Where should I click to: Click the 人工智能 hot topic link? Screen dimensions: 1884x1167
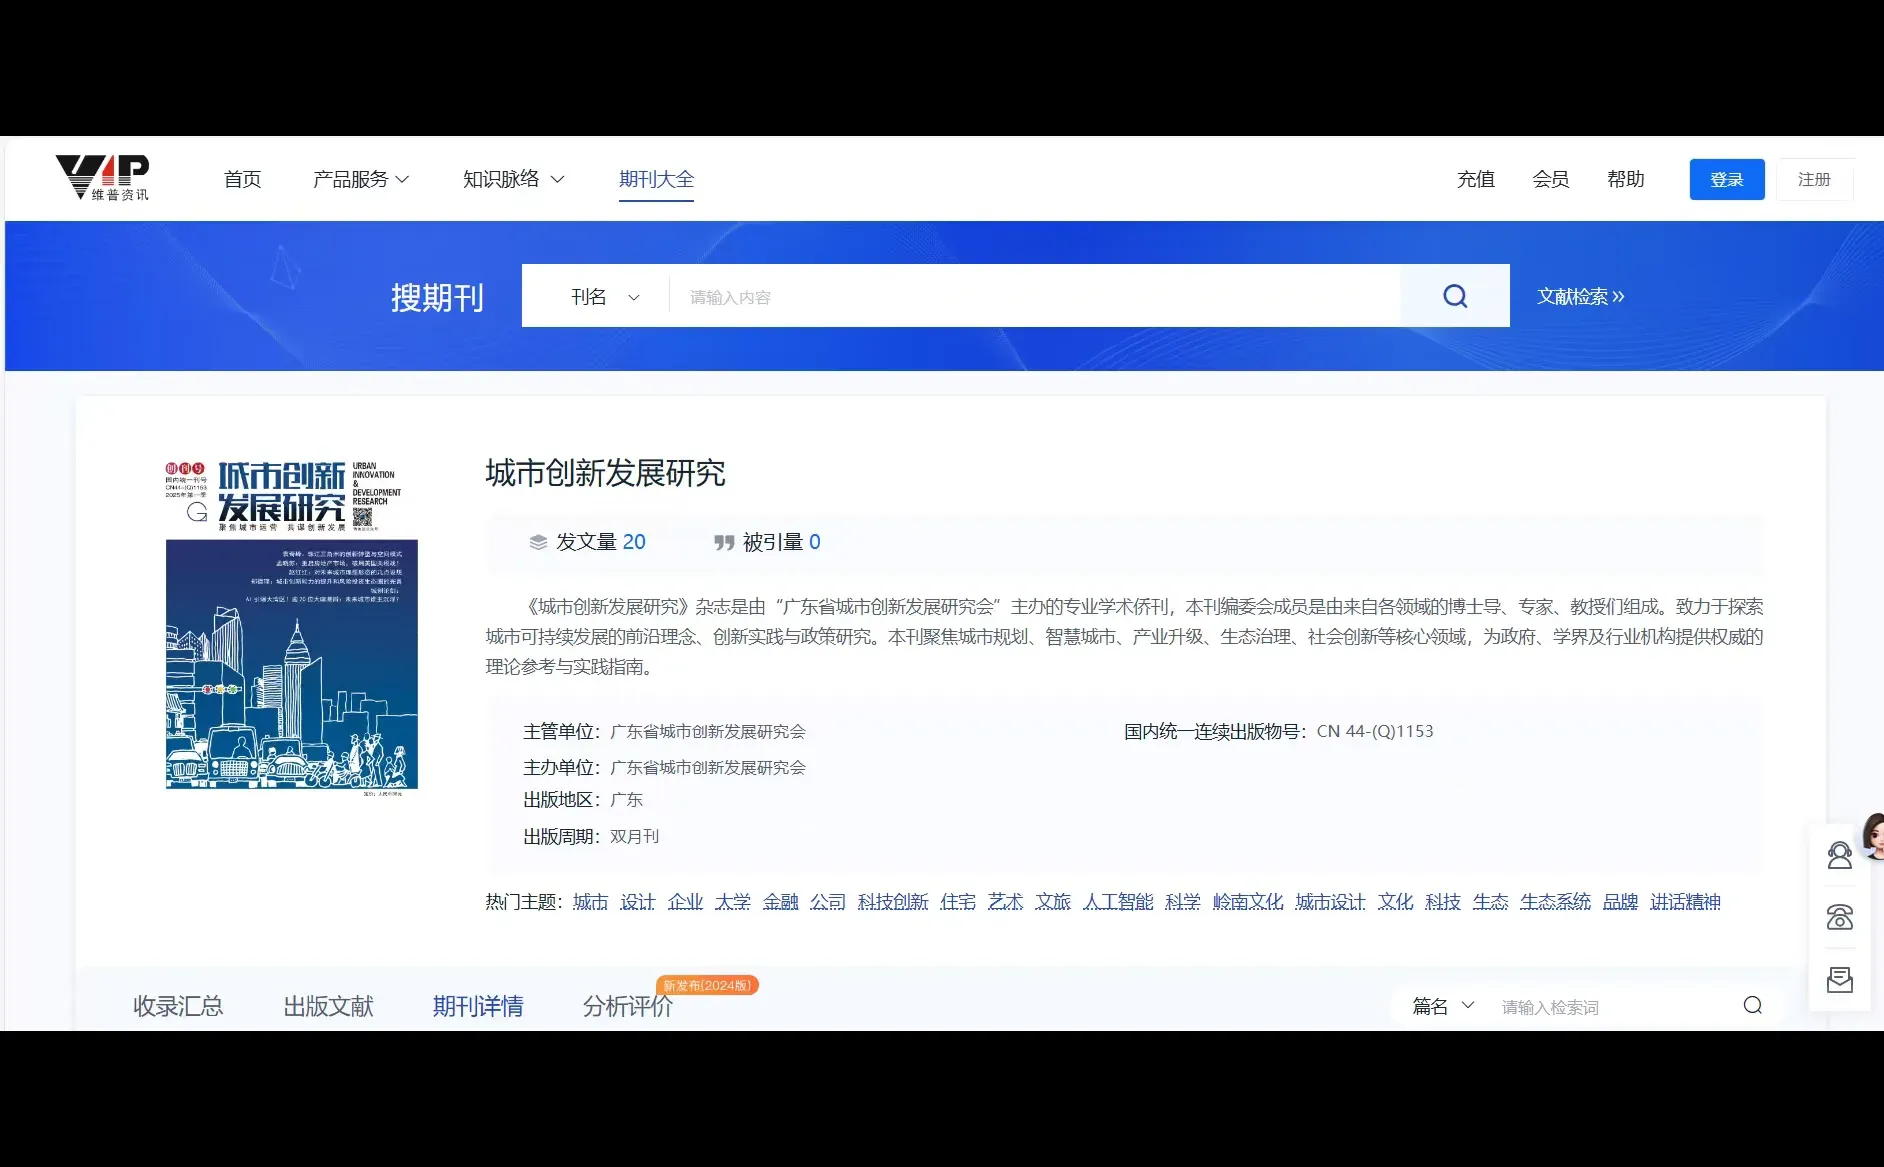(1118, 901)
